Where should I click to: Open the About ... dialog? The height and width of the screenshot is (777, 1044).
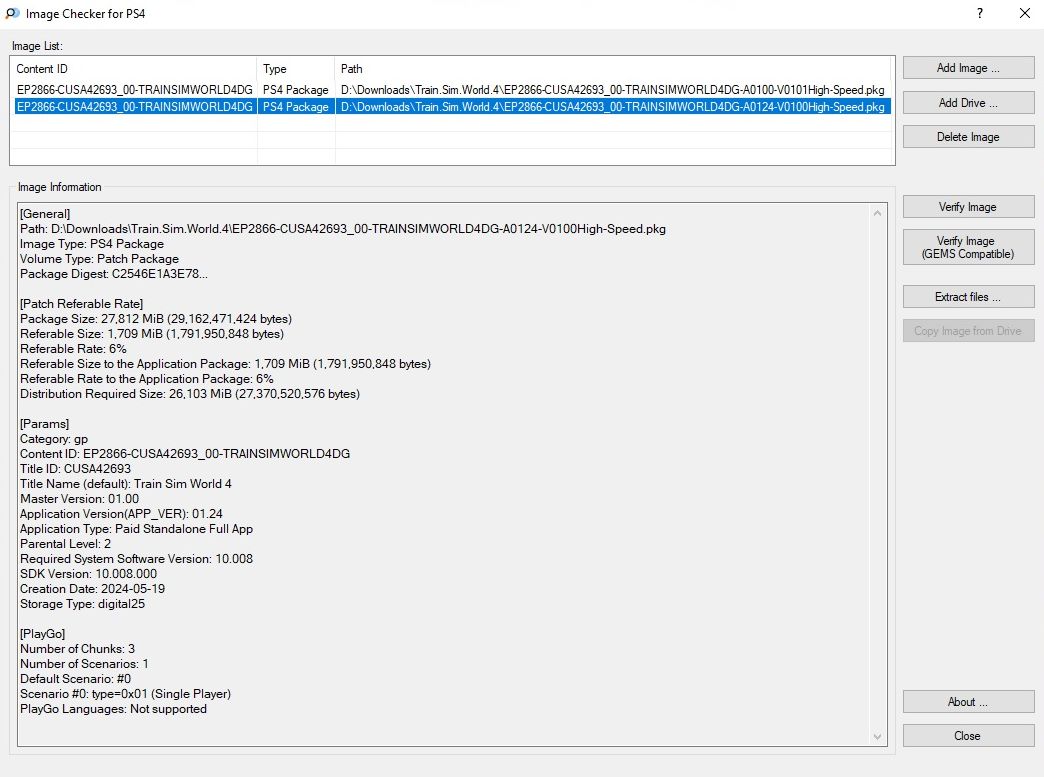968,702
